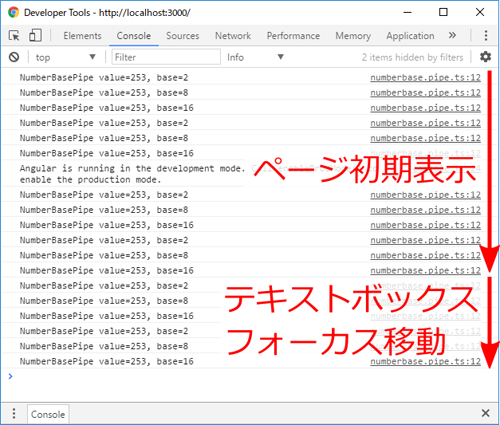
Task: Close the bottom drawer with X
Action: pyautogui.click(x=485, y=413)
